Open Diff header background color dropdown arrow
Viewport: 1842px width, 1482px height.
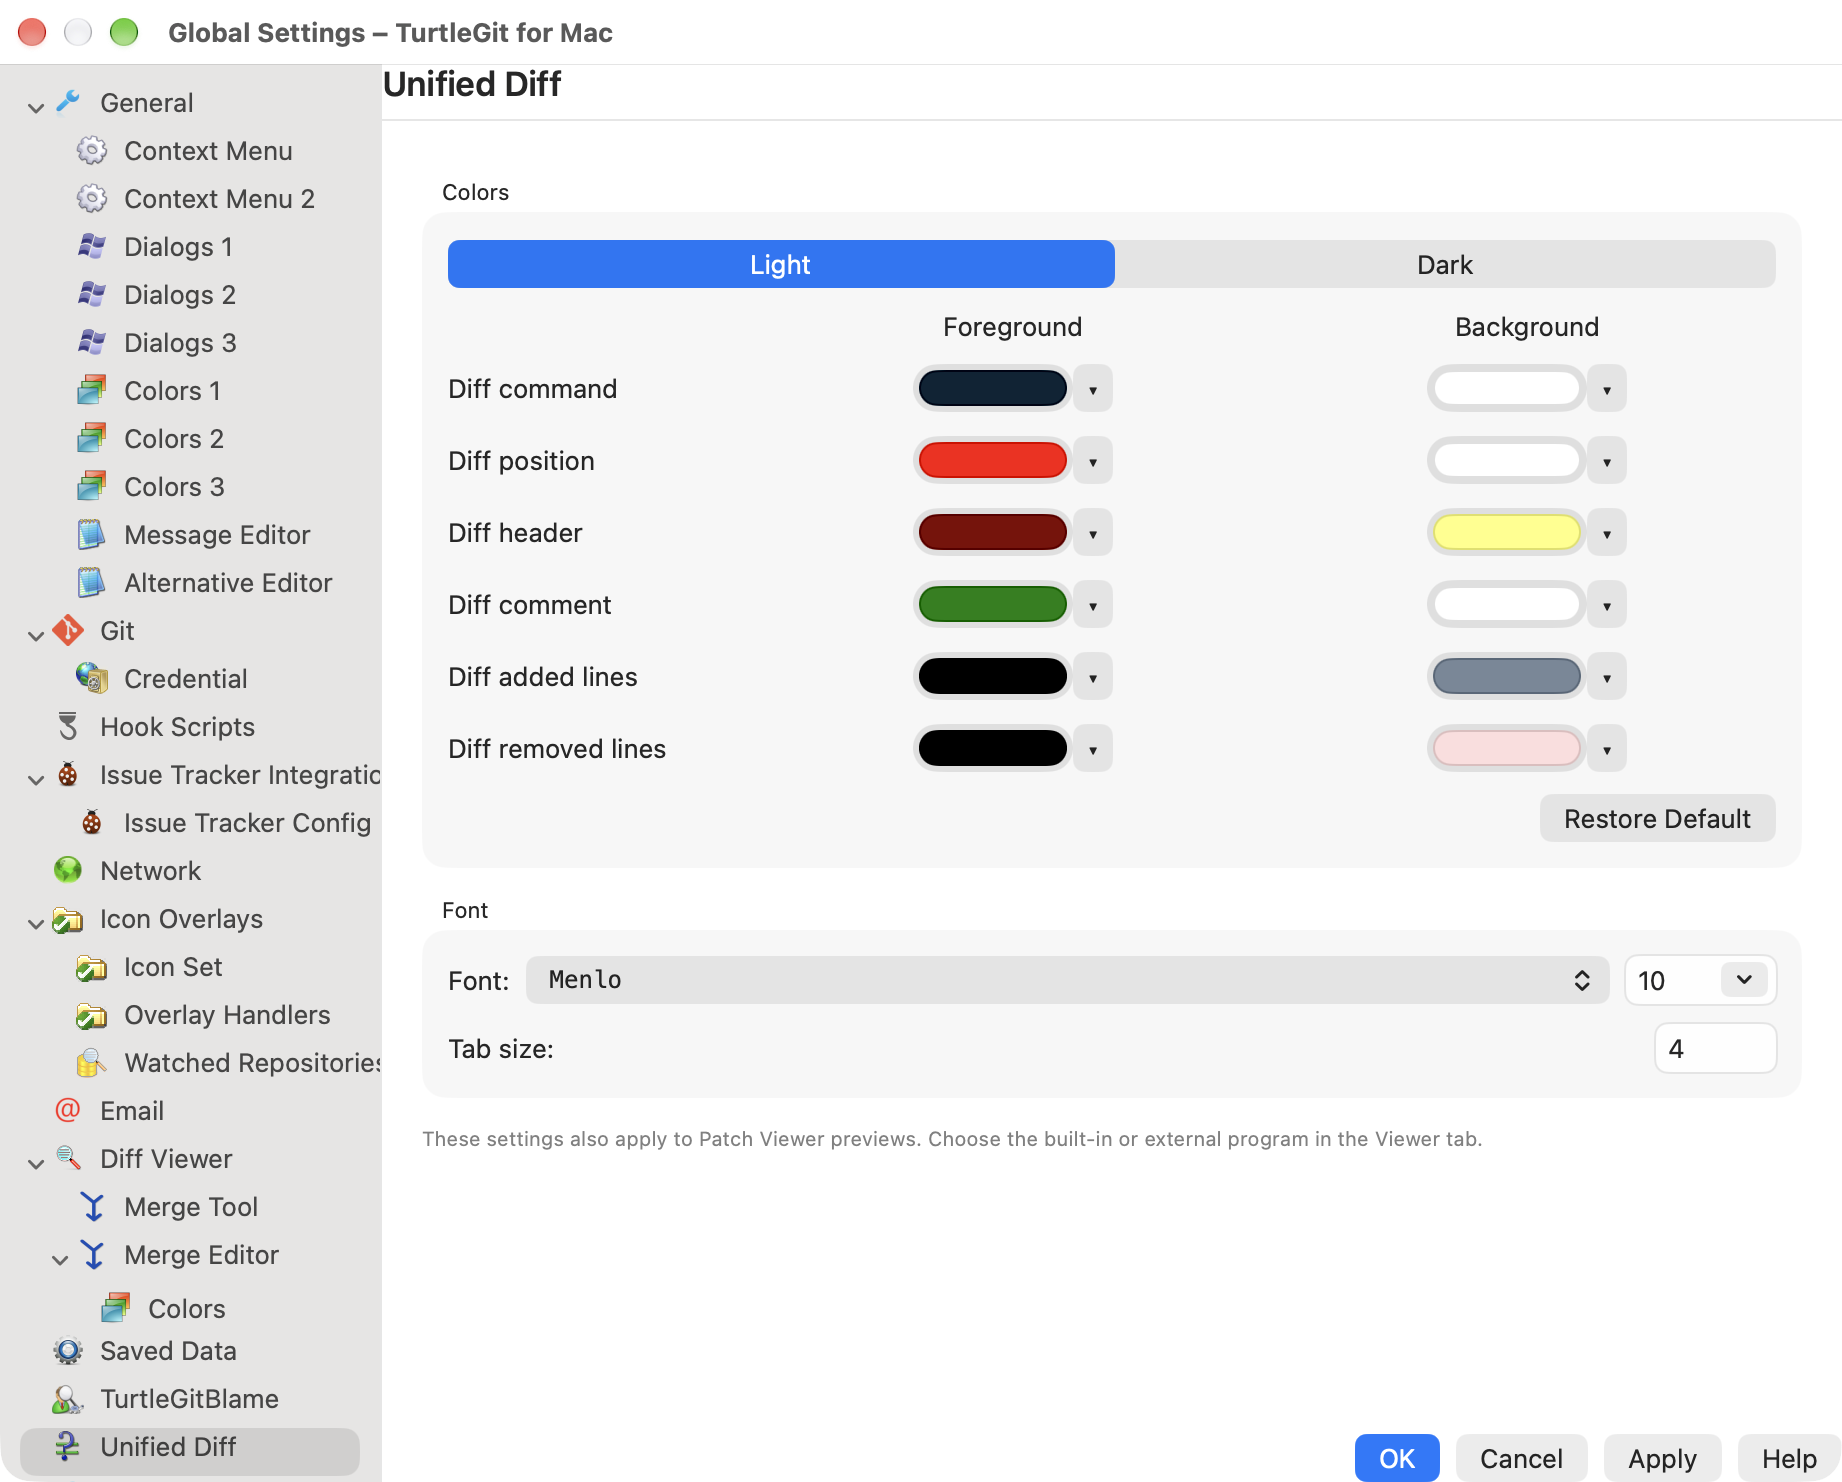click(x=1607, y=533)
